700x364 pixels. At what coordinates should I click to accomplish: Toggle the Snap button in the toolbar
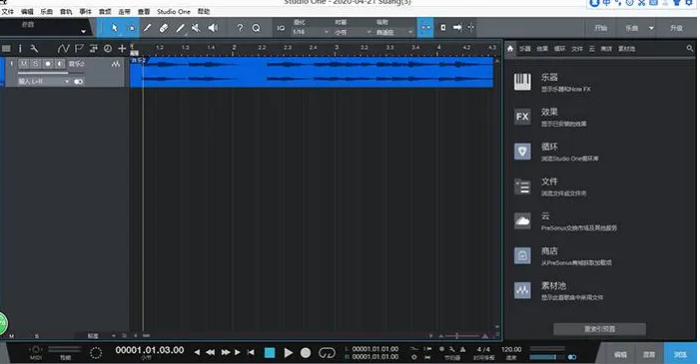tap(425, 28)
